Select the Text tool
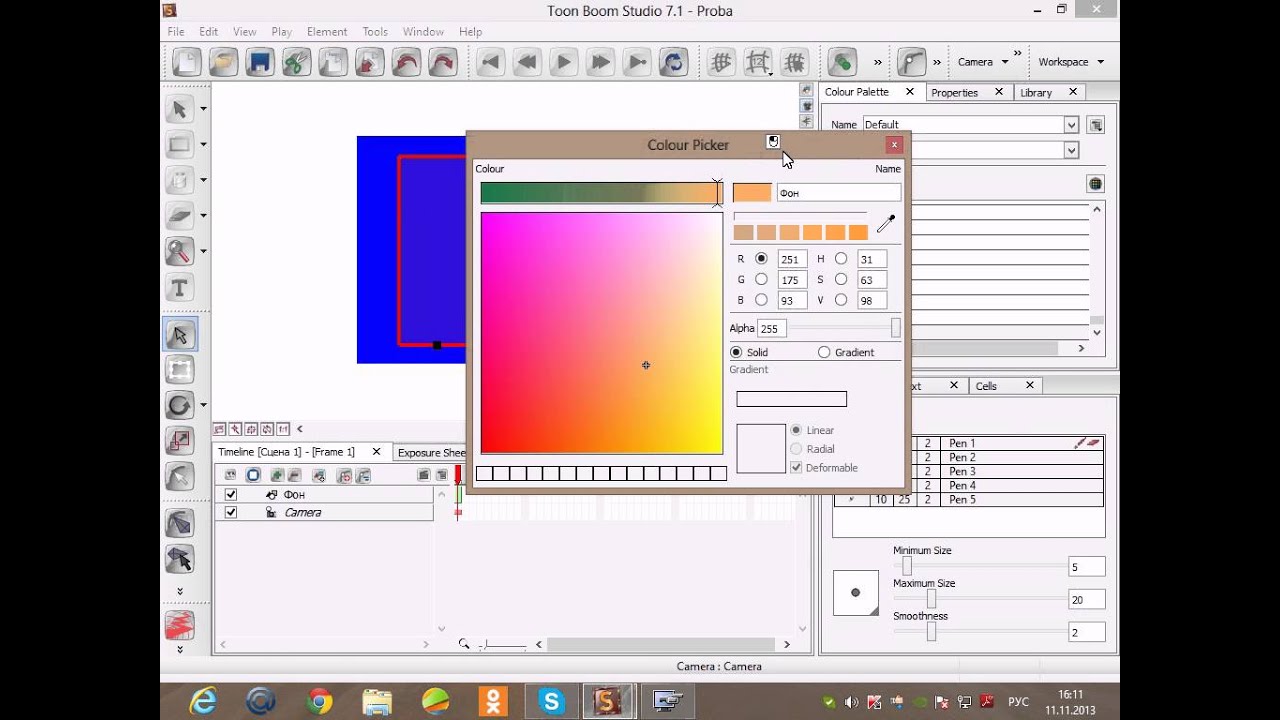The height and width of the screenshot is (720, 1280). pos(180,289)
